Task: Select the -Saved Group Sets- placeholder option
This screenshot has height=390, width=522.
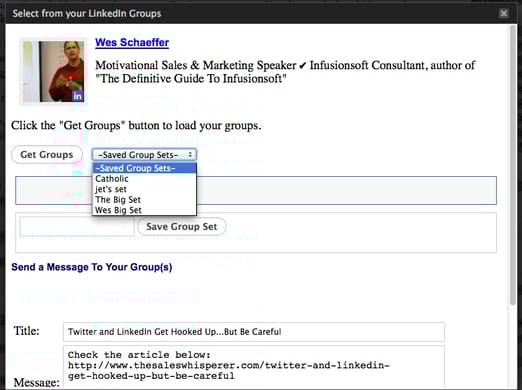Action: pyautogui.click(x=144, y=168)
